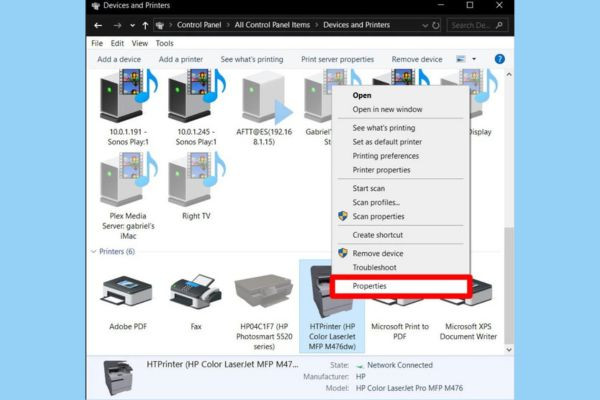Viewport: 600px width, 400px height.
Task: Click the Back arrow in navigation bar
Action: pyautogui.click(x=98, y=25)
